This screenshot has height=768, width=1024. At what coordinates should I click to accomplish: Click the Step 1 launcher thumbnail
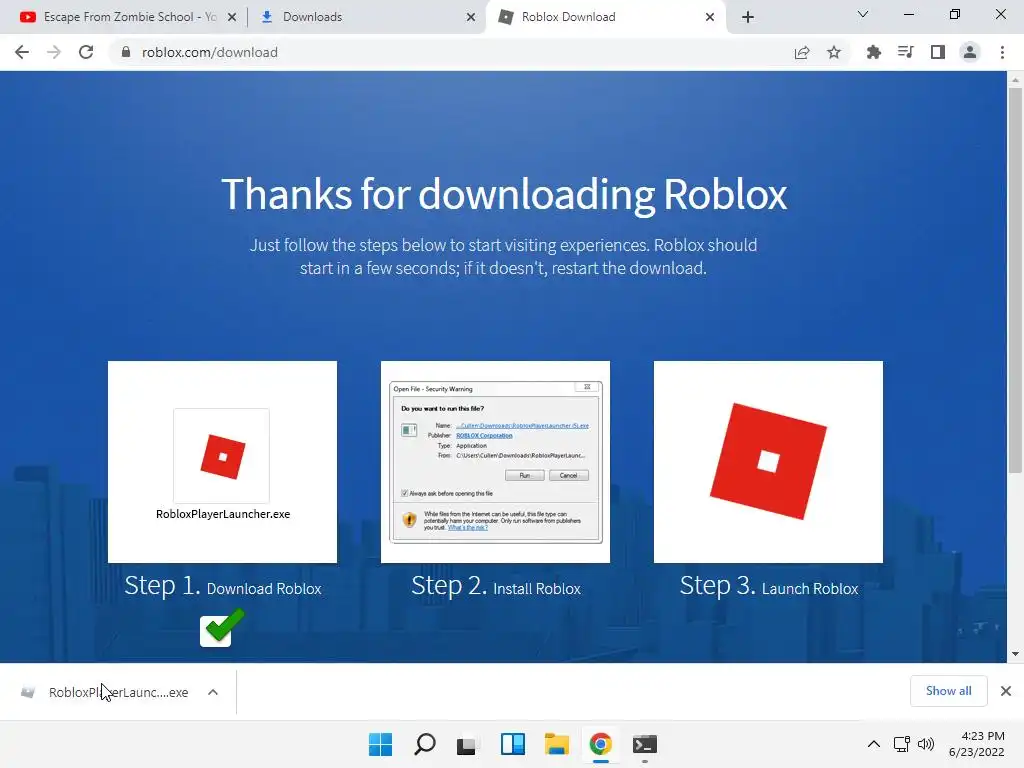pyautogui.click(x=223, y=462)
